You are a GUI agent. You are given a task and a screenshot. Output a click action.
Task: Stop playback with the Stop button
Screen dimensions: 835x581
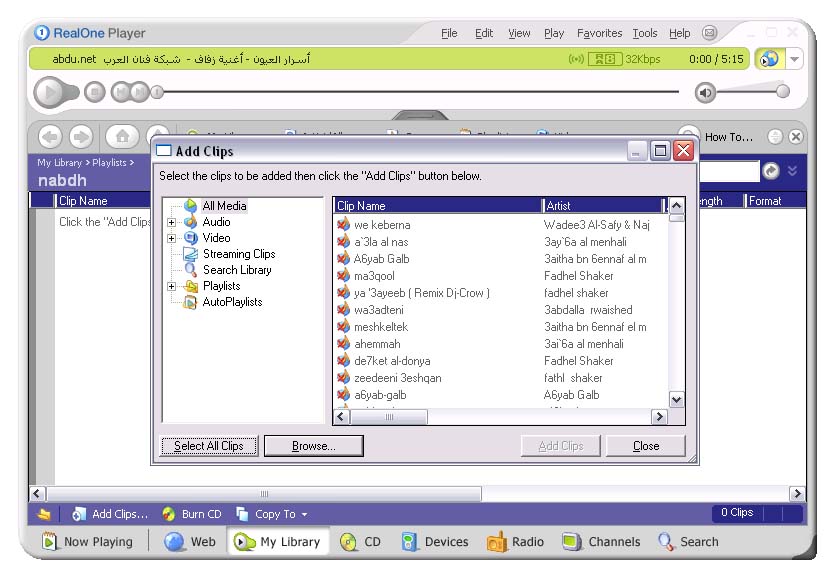(x=95, y=93)
